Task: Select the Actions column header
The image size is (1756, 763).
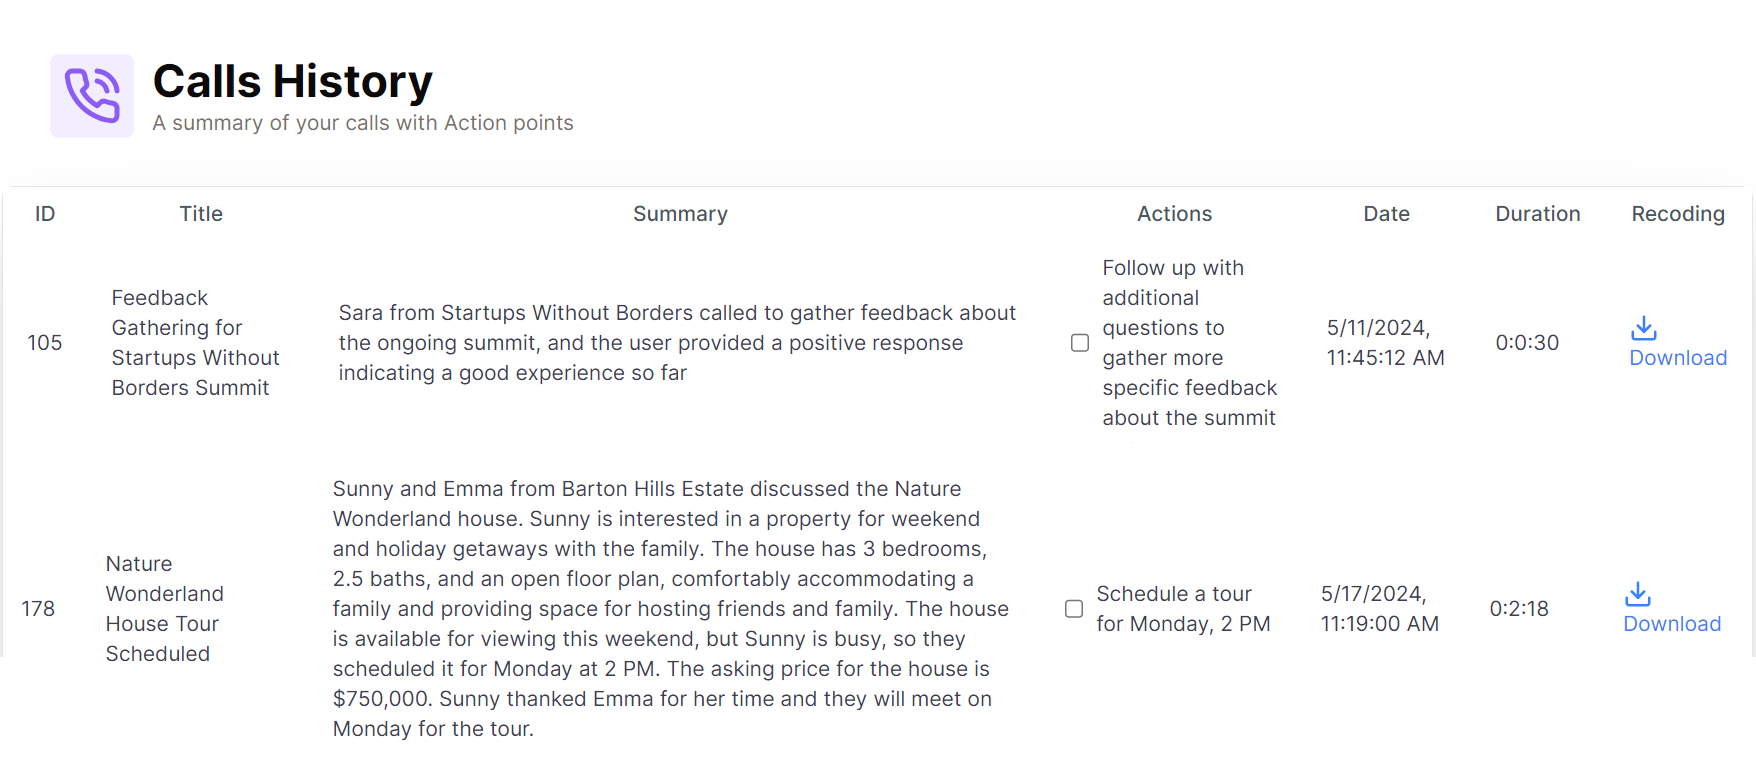Action: point(1174,214)
